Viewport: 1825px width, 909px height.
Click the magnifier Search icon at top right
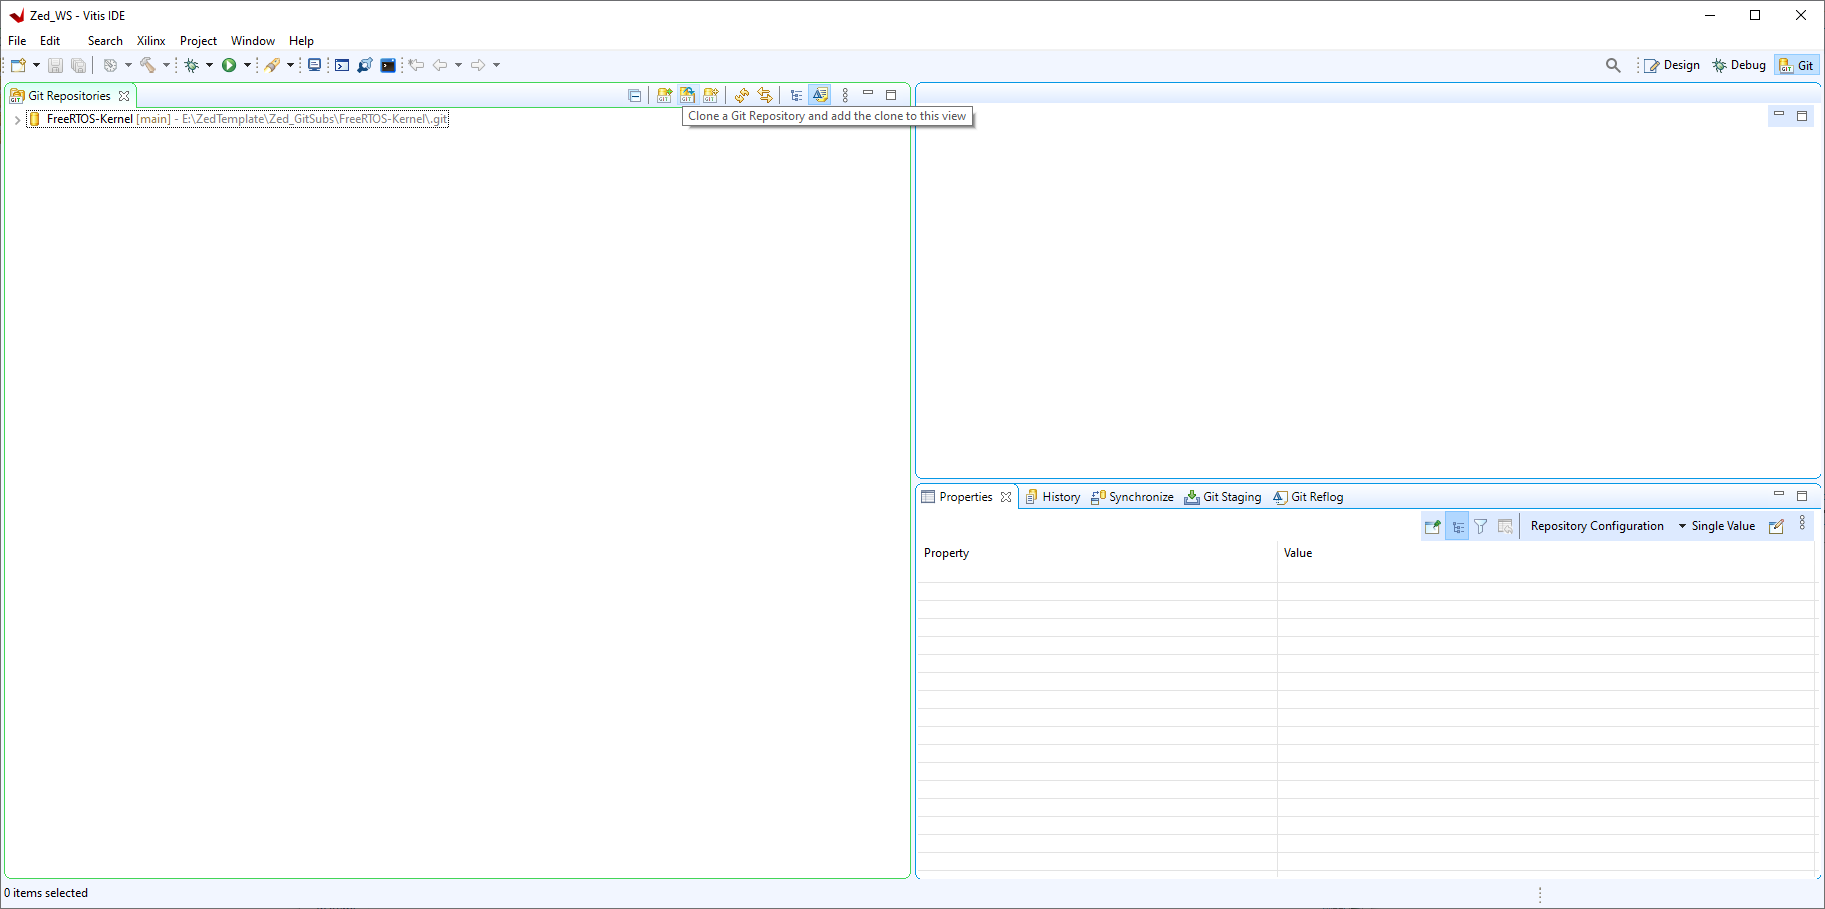coord(1613,65)
